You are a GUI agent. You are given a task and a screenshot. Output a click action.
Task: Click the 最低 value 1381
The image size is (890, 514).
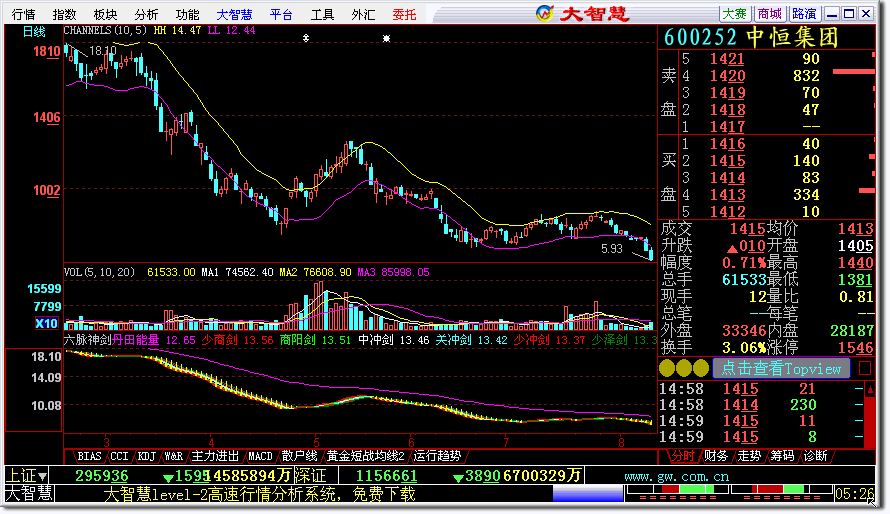(855, 280)
